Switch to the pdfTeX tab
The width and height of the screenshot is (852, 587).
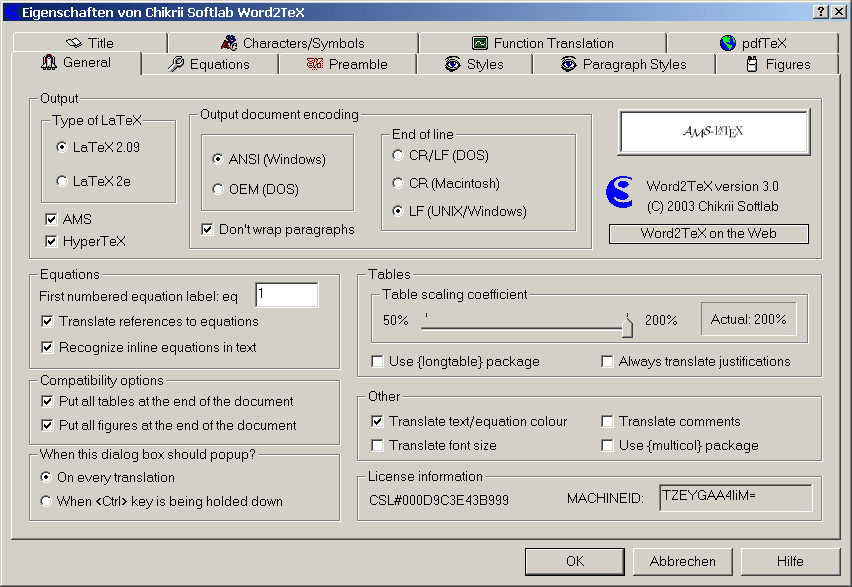click(753, 43)
